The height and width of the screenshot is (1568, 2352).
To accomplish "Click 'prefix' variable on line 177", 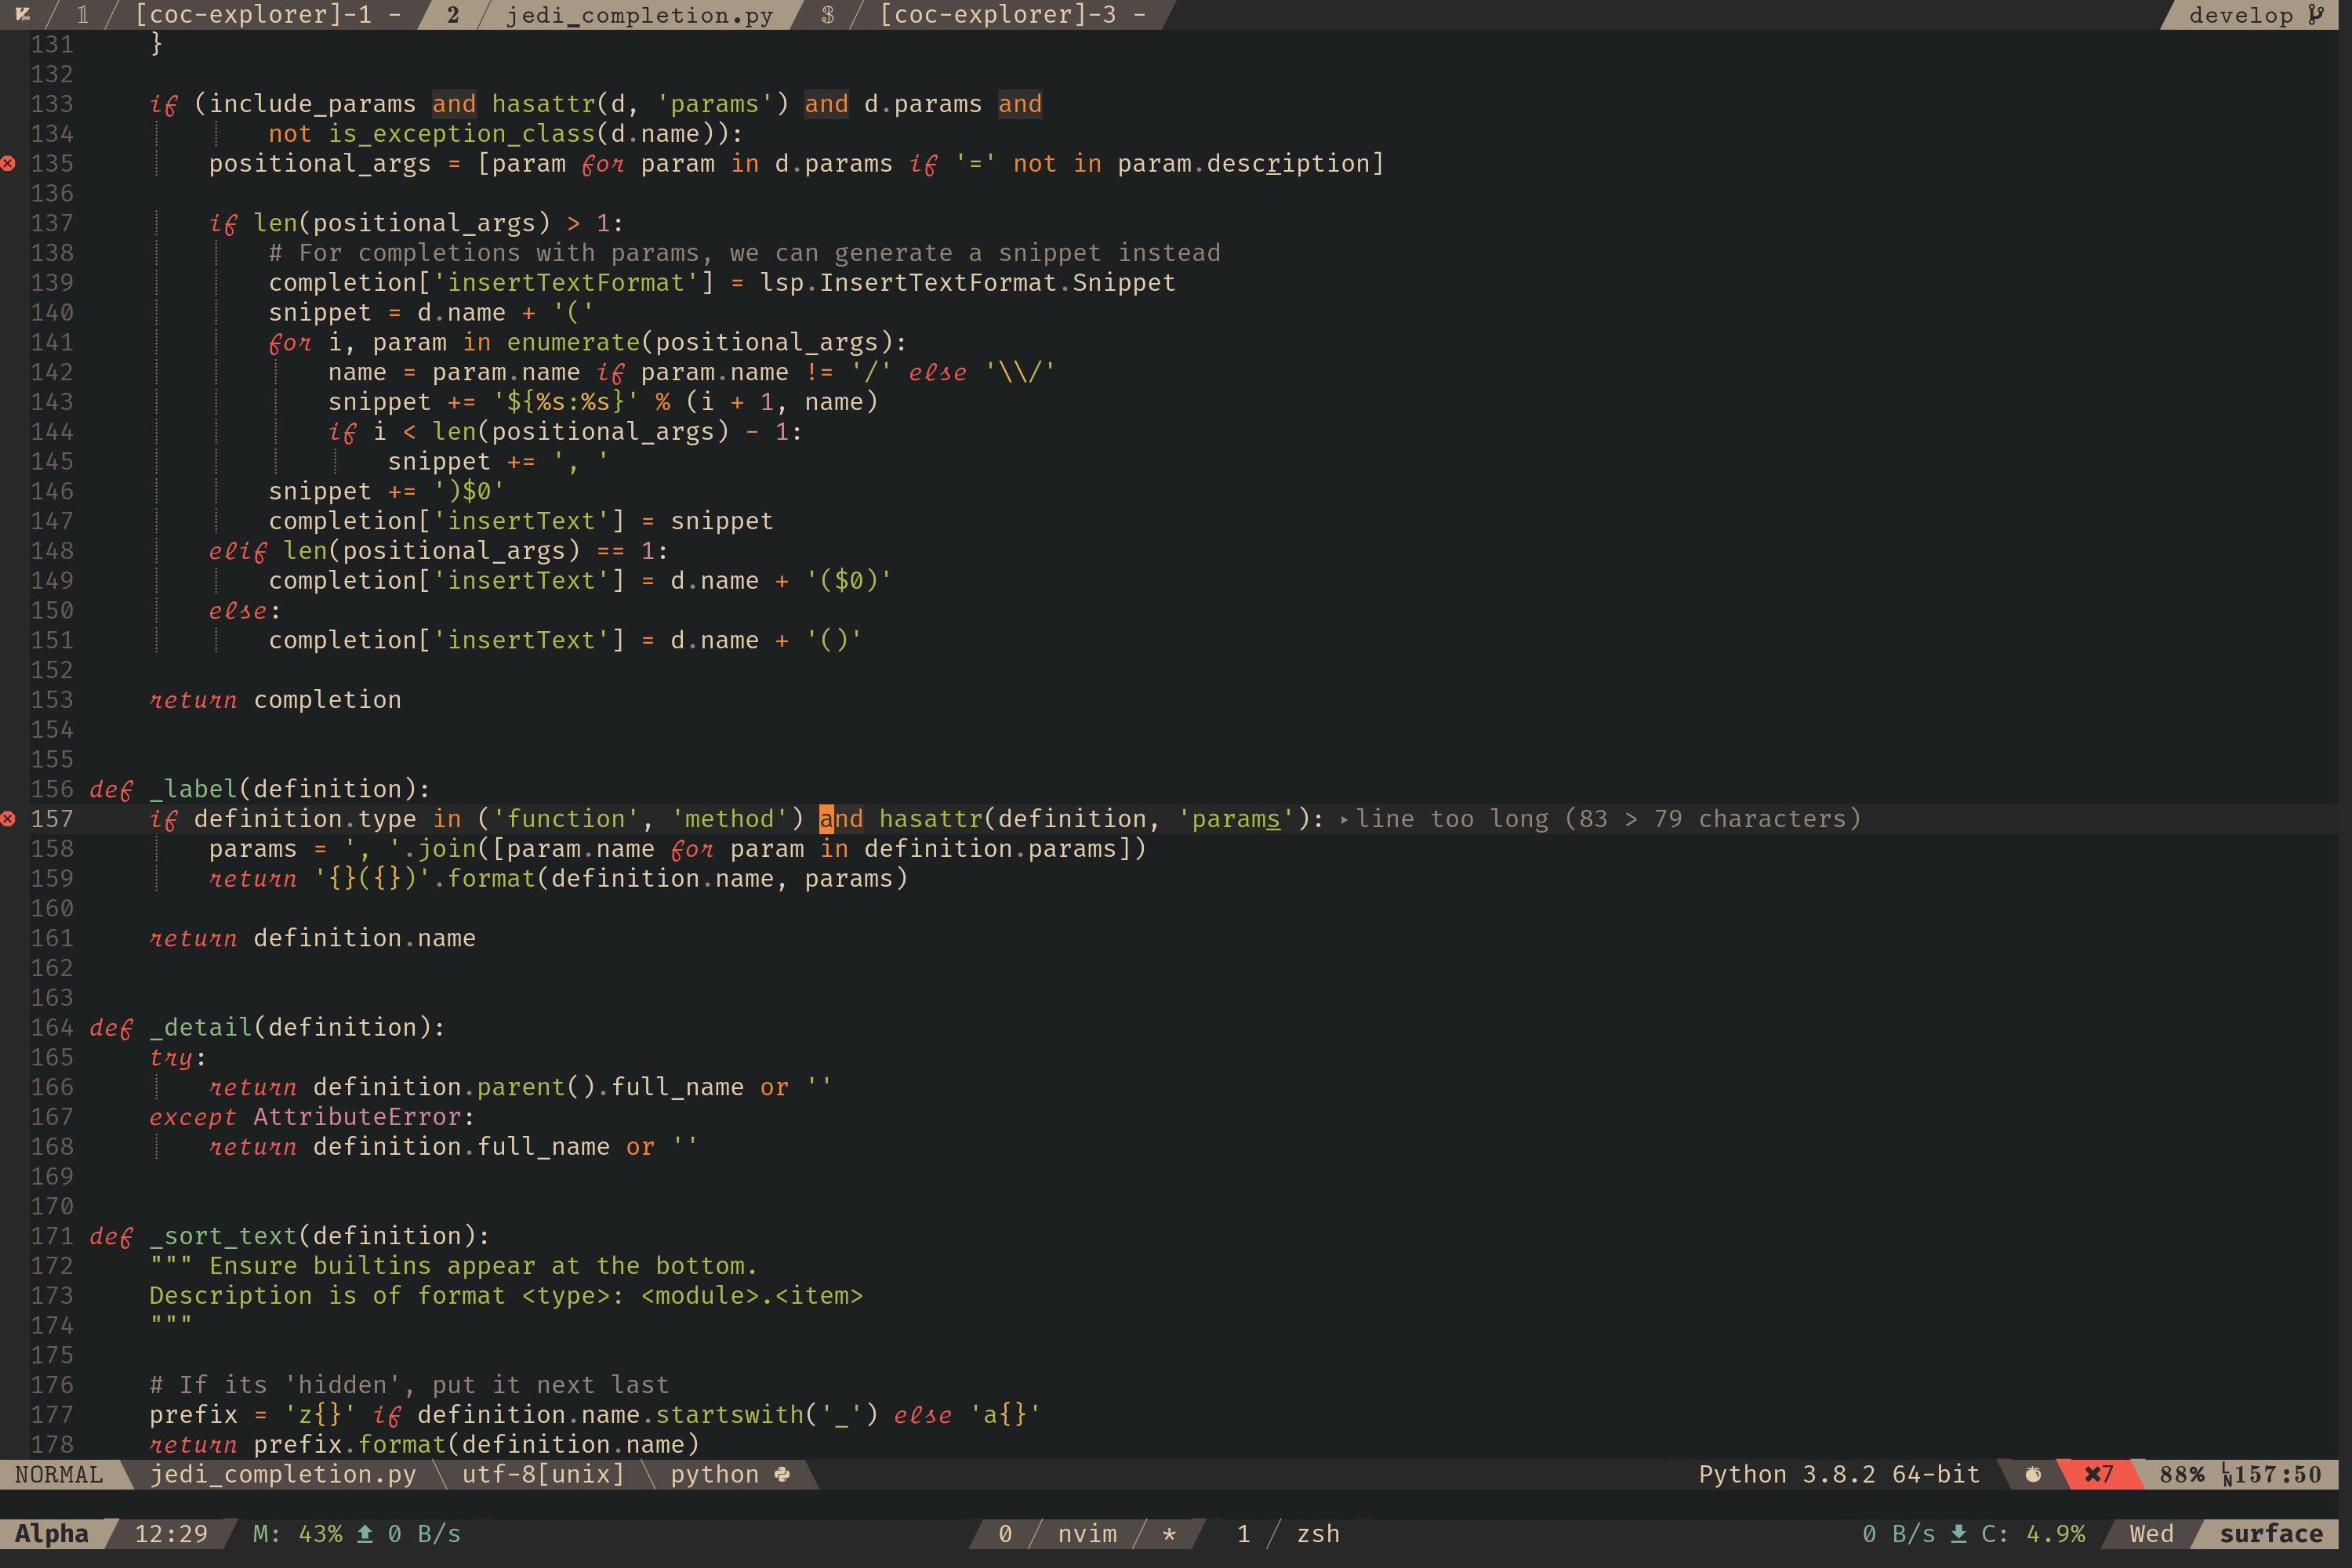I will click(193, 1415).
